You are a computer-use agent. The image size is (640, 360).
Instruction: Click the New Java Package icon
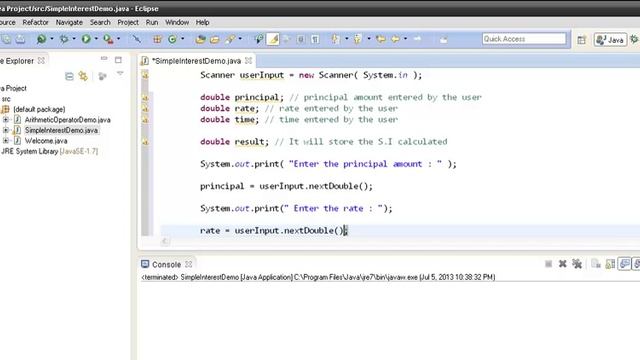point(157,39)
